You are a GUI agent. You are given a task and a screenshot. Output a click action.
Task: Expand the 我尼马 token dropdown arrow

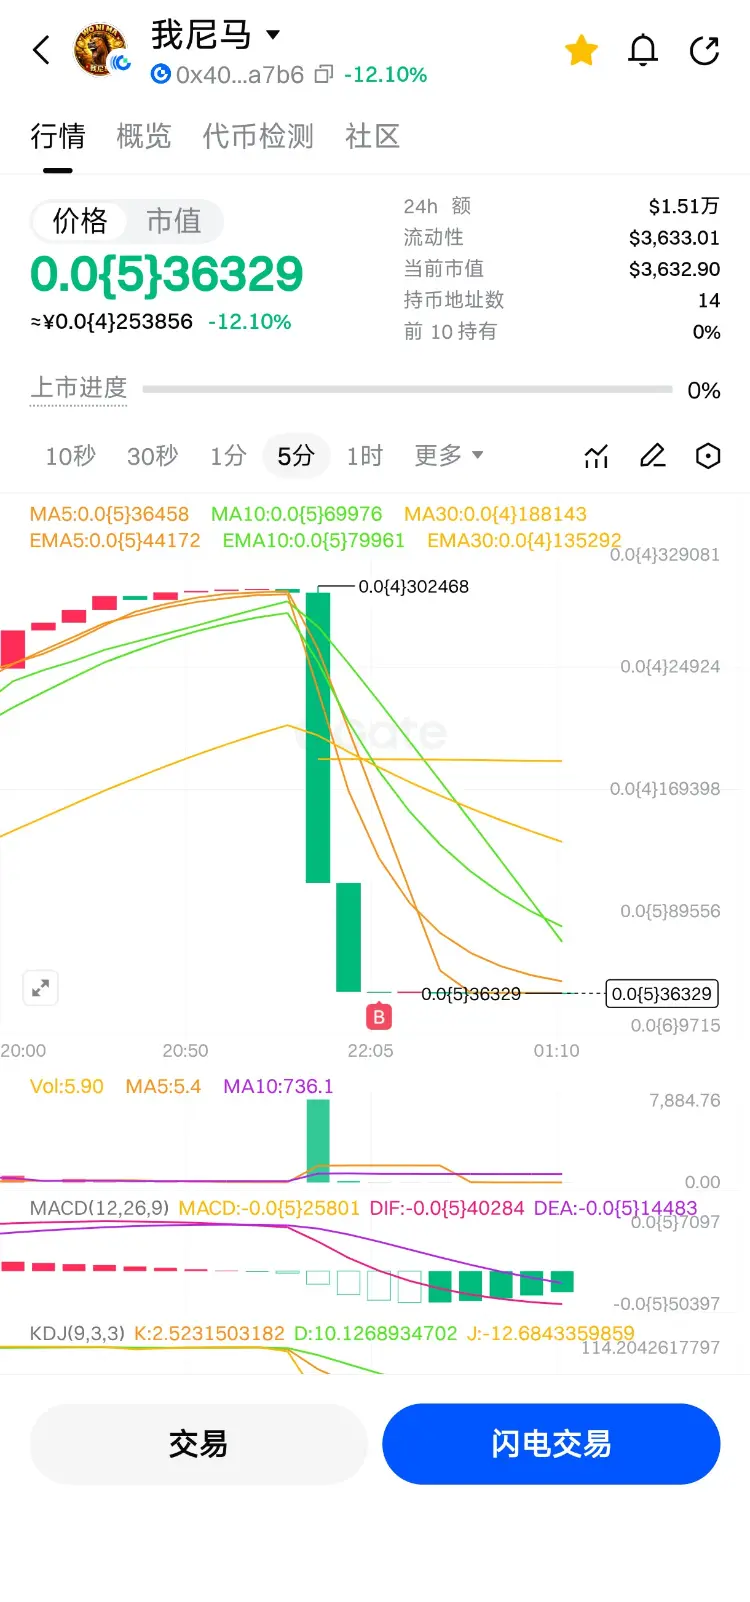[272, 35]
